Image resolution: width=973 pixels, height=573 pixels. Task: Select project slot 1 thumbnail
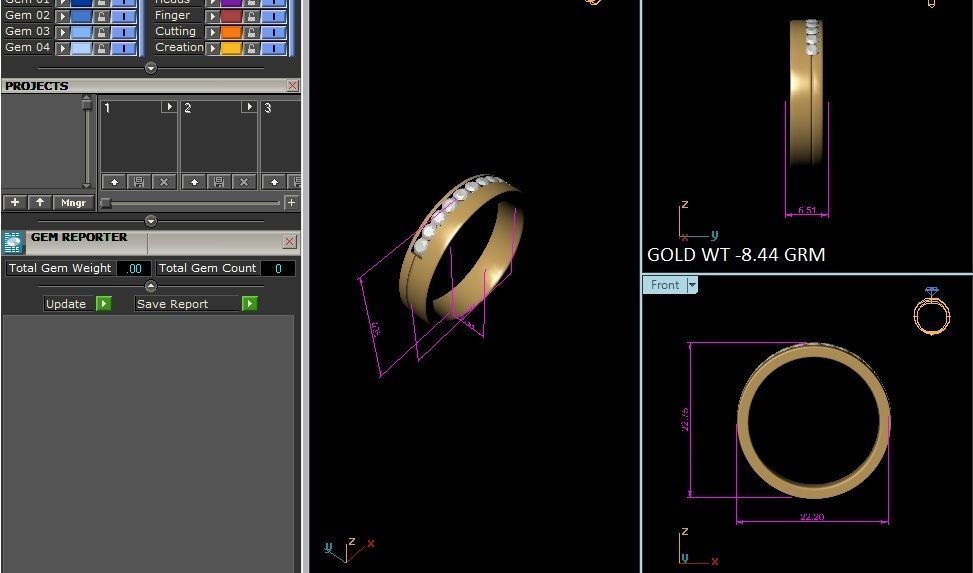coord(139,137)
